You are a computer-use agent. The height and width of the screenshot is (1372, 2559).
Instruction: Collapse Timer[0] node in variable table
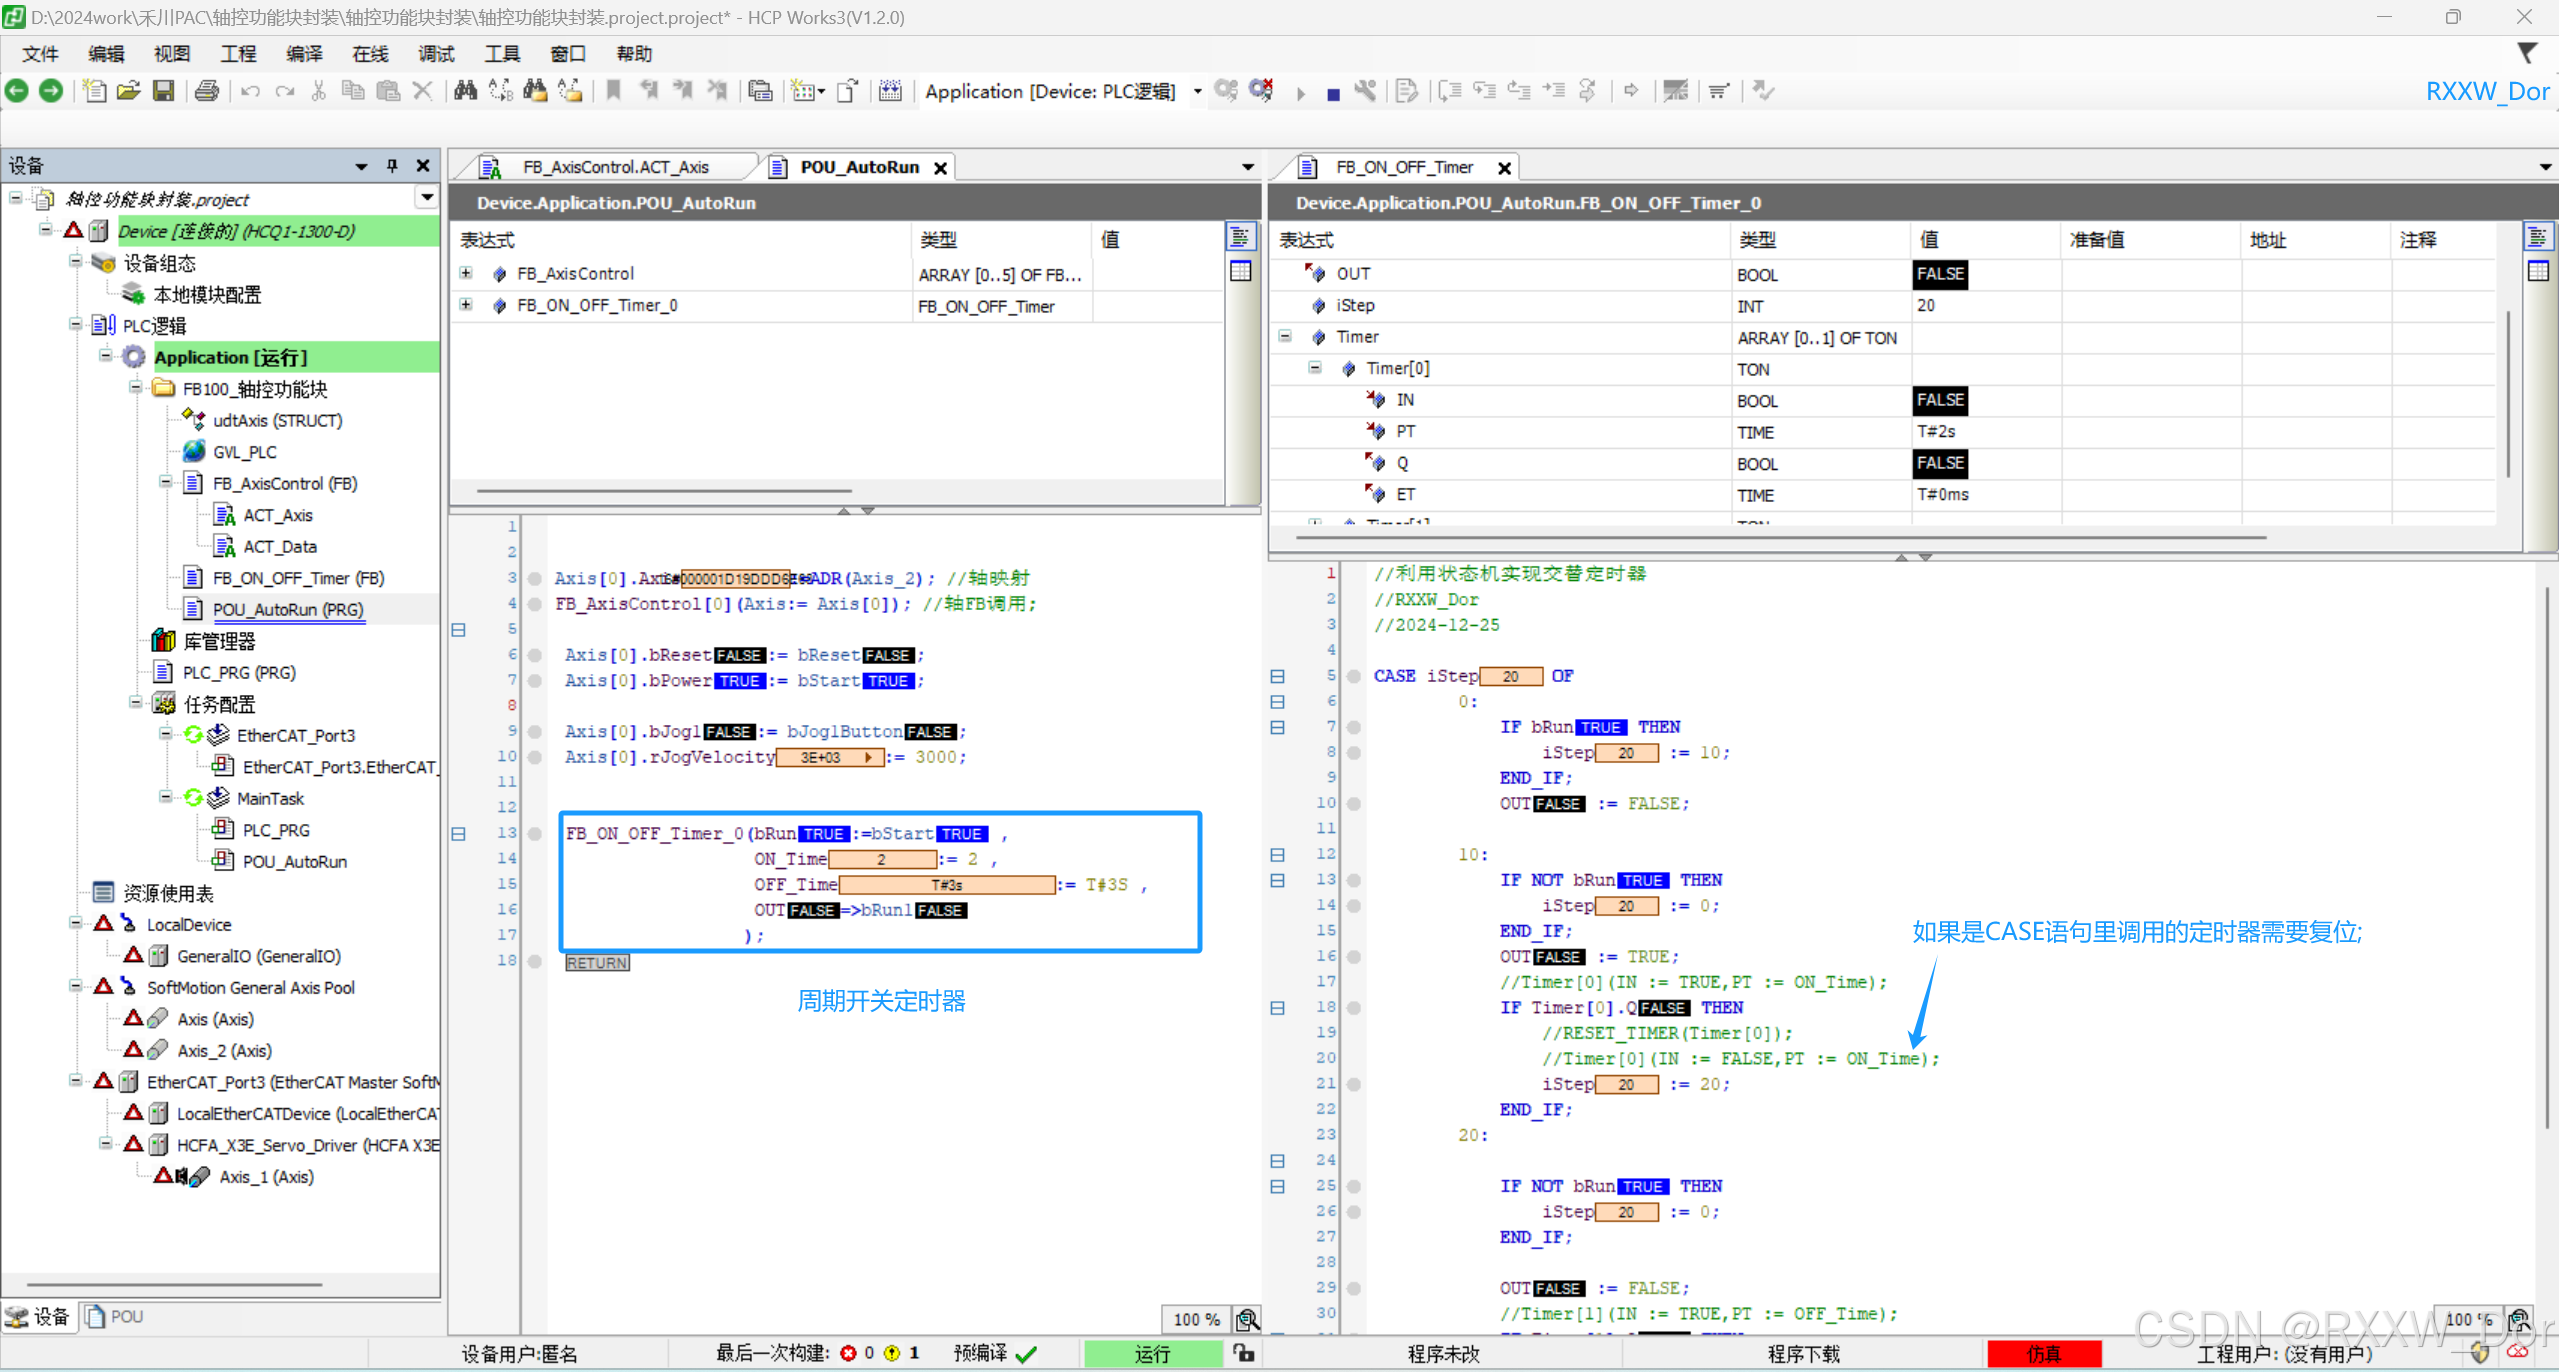[x=1315, y=368]
